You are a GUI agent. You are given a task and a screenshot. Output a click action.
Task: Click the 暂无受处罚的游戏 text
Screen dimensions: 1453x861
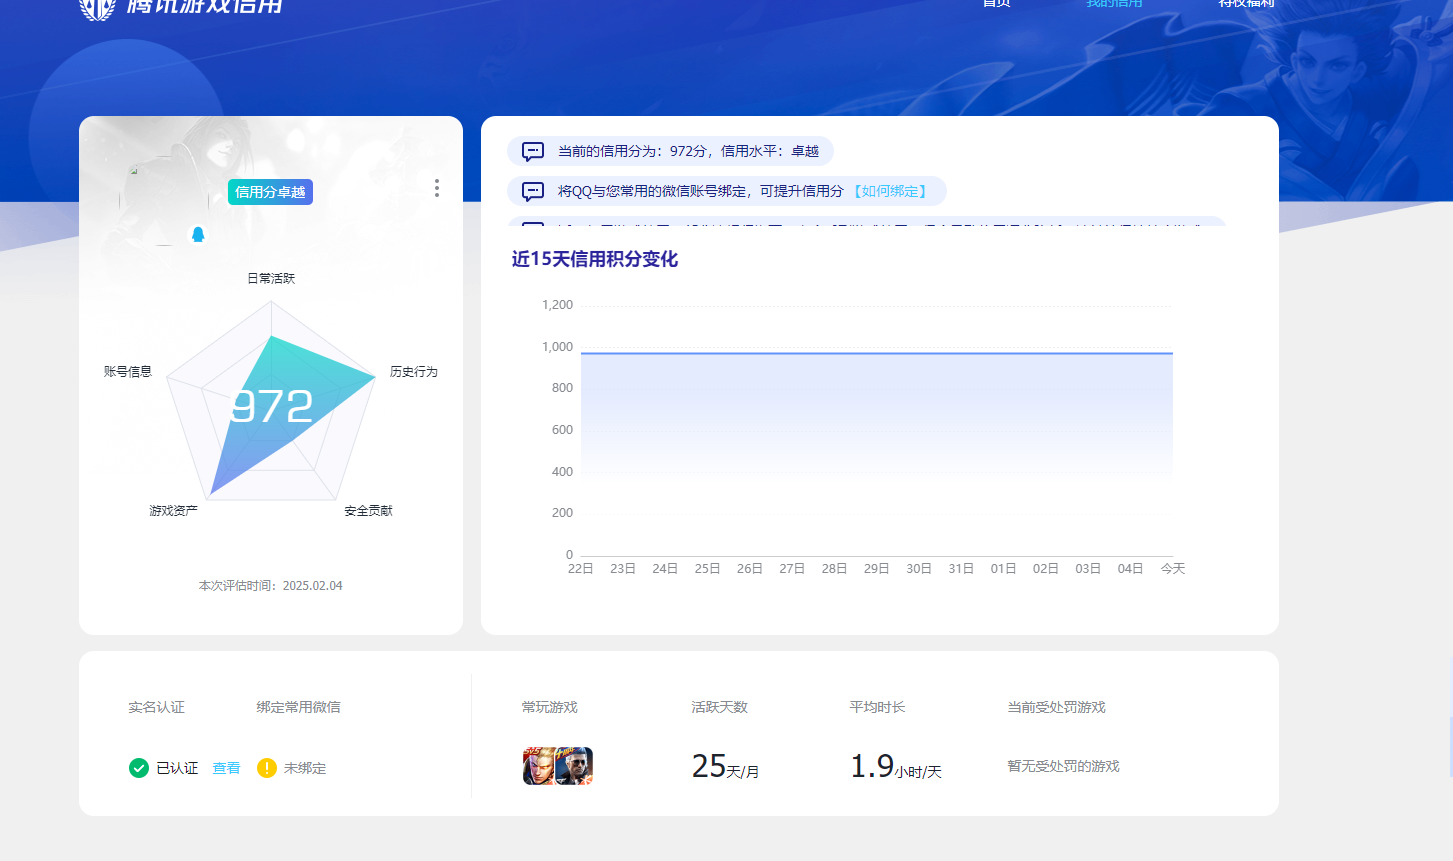[1064, 766]
